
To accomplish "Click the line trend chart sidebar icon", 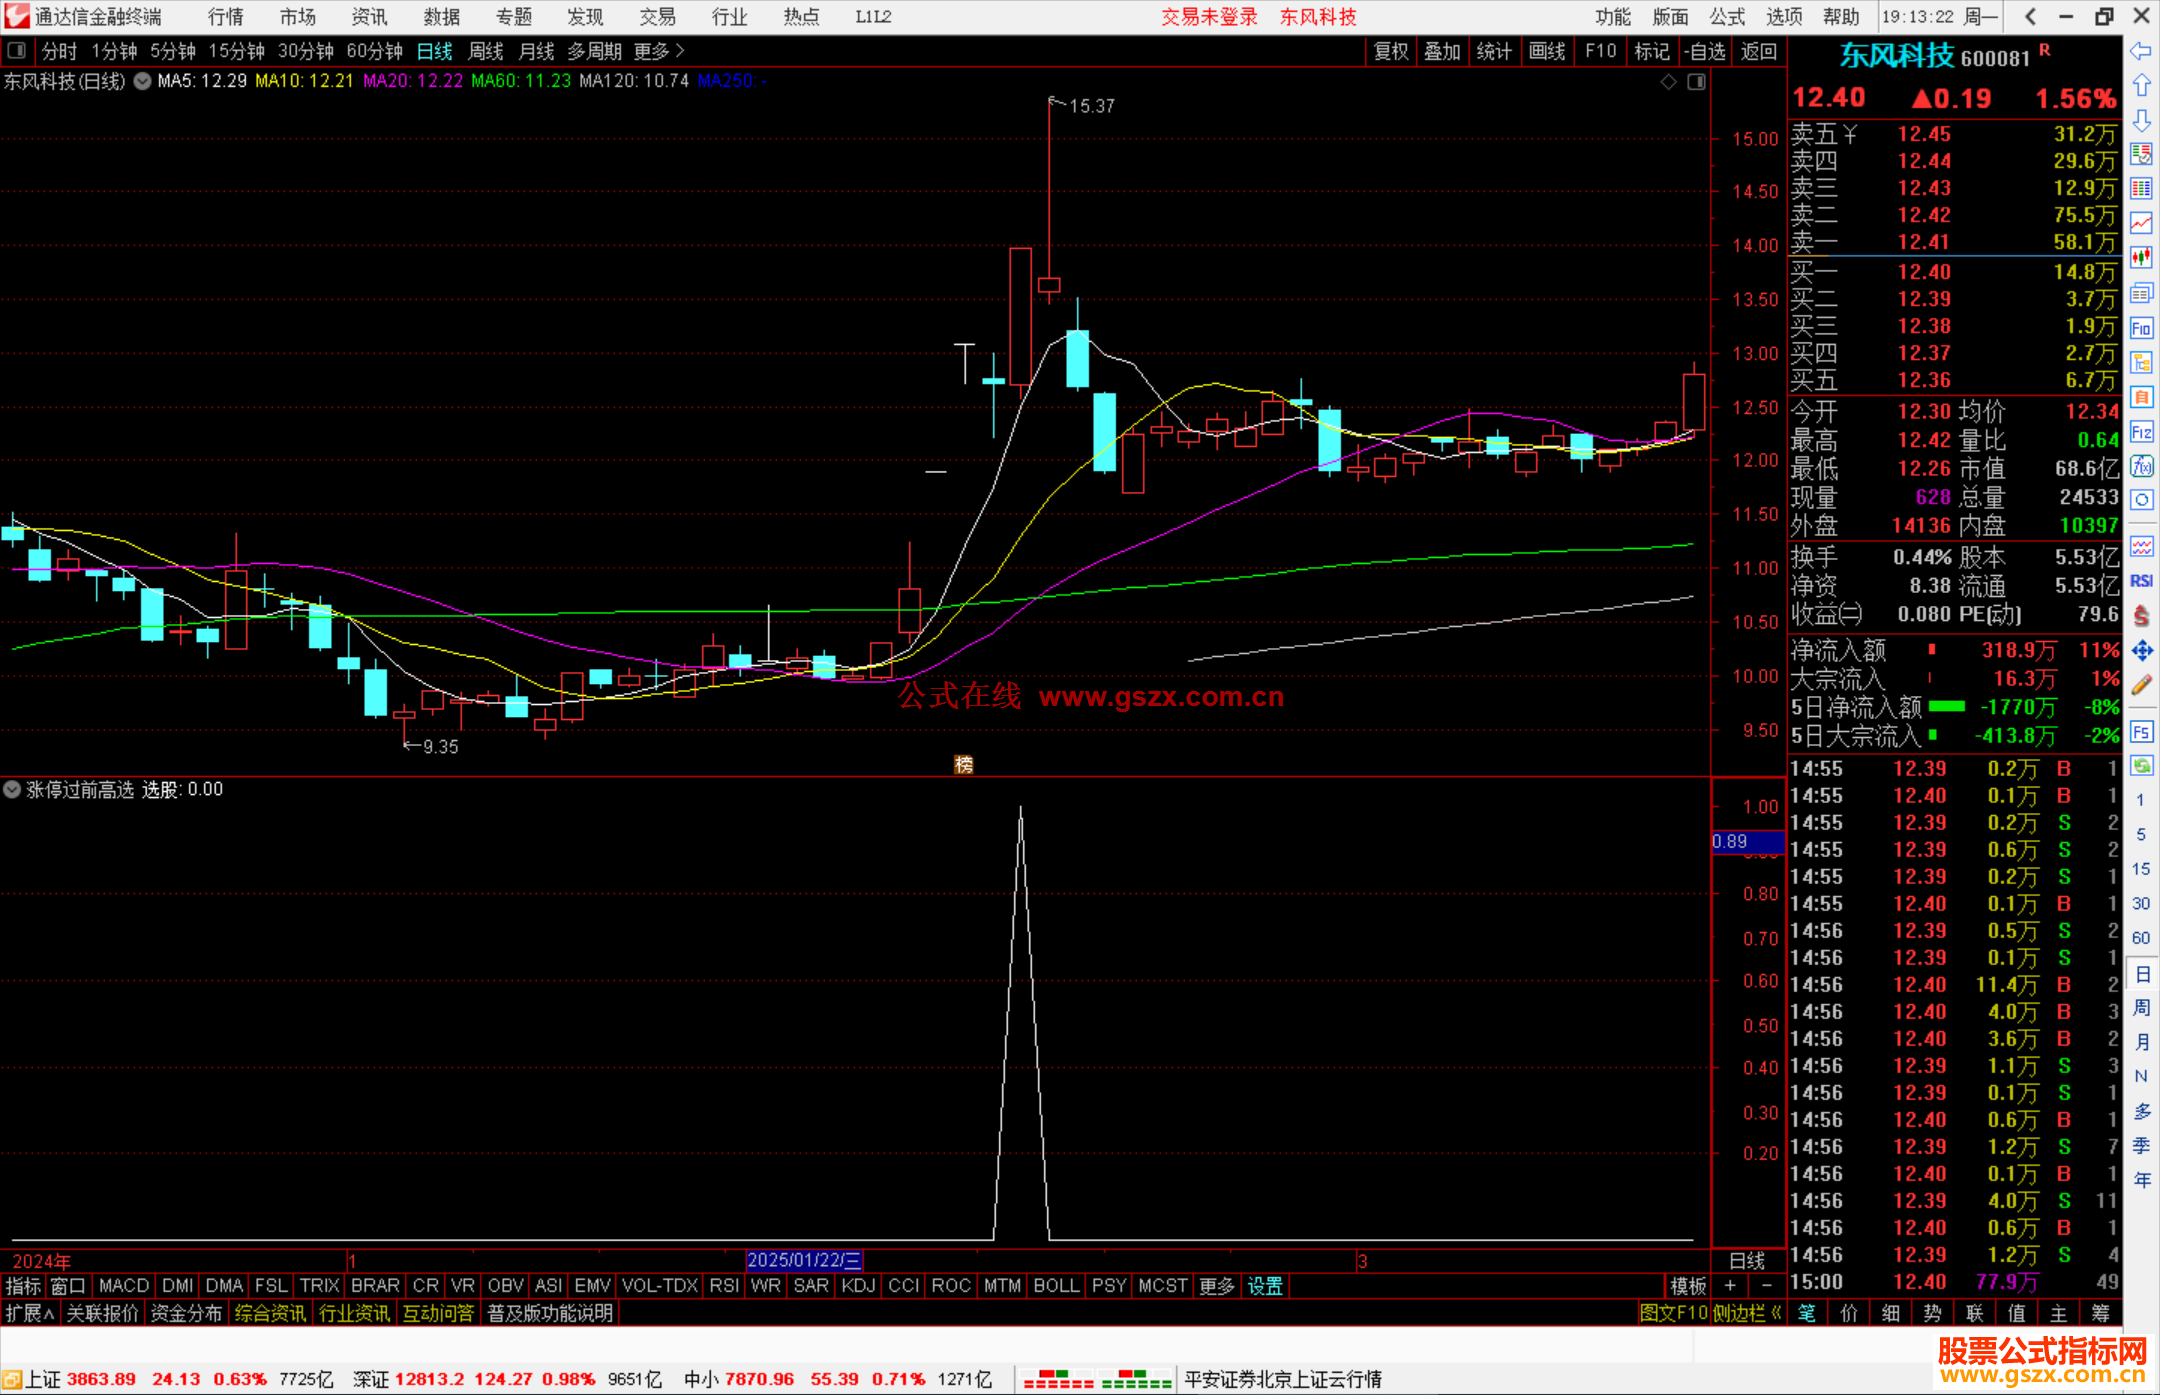I will pyautogui.click(x=2141, y=223).
